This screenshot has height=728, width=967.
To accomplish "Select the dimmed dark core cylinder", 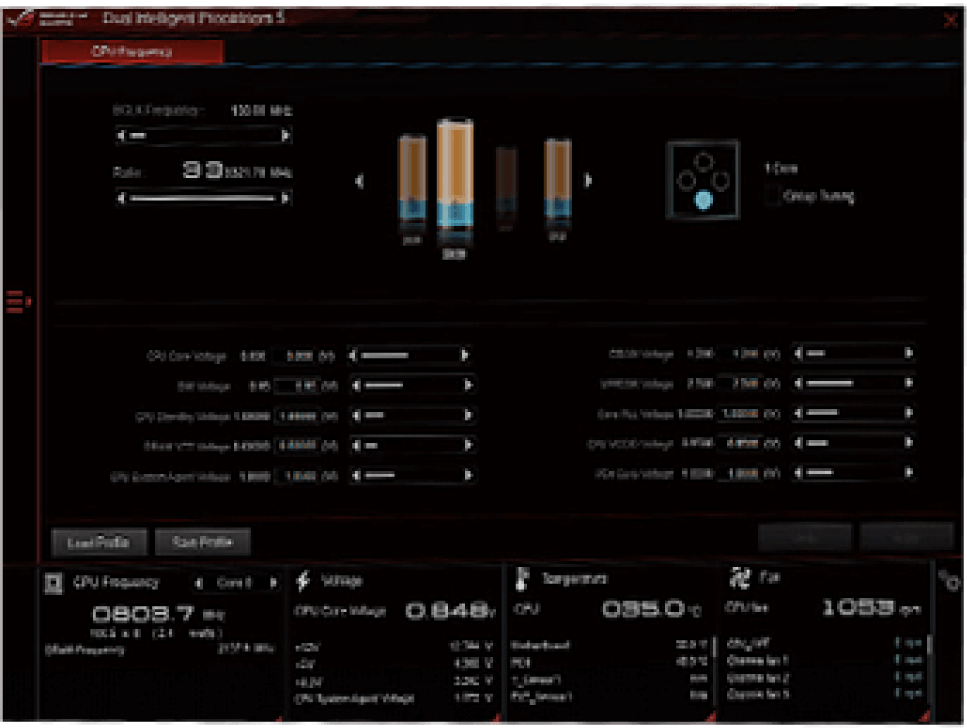I will (x=506, y=185).
